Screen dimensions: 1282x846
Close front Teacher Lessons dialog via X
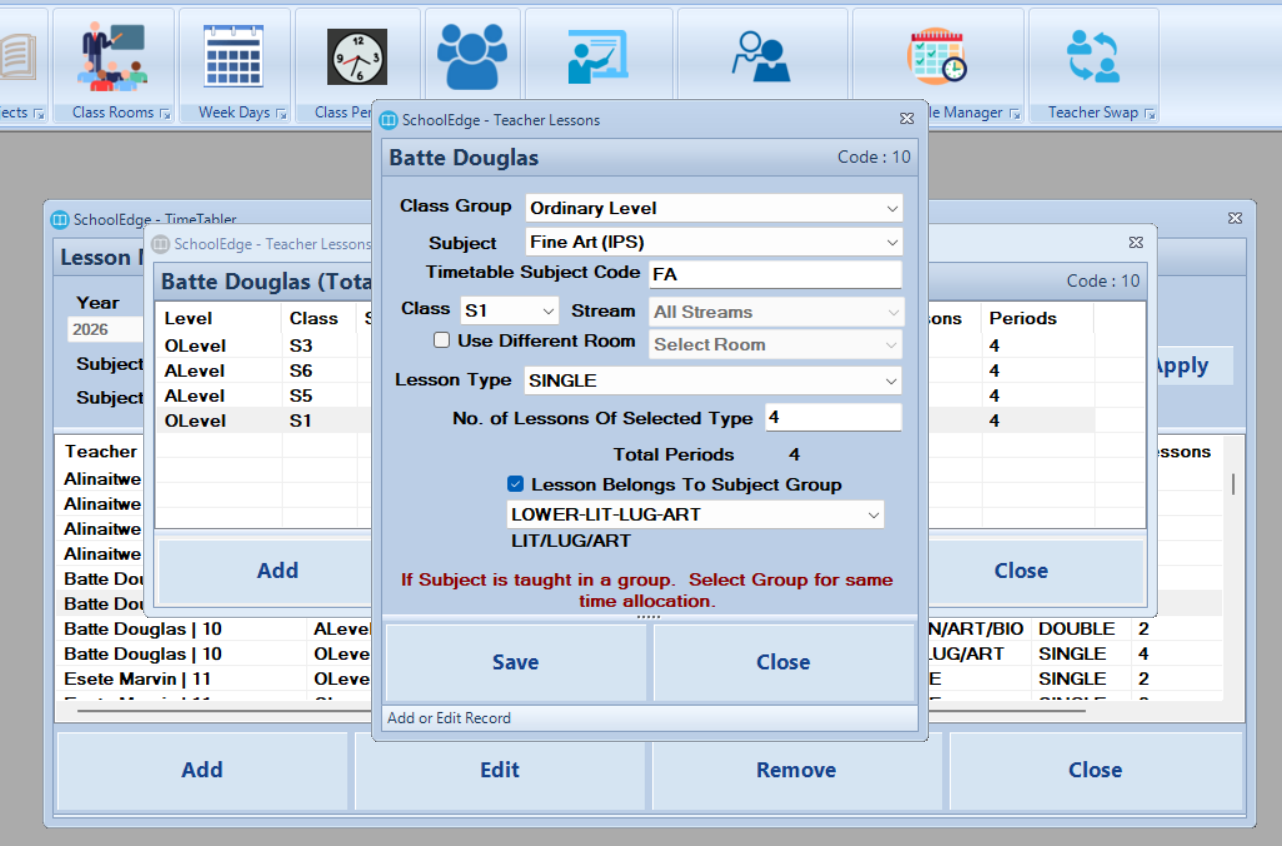coord(907,119)
